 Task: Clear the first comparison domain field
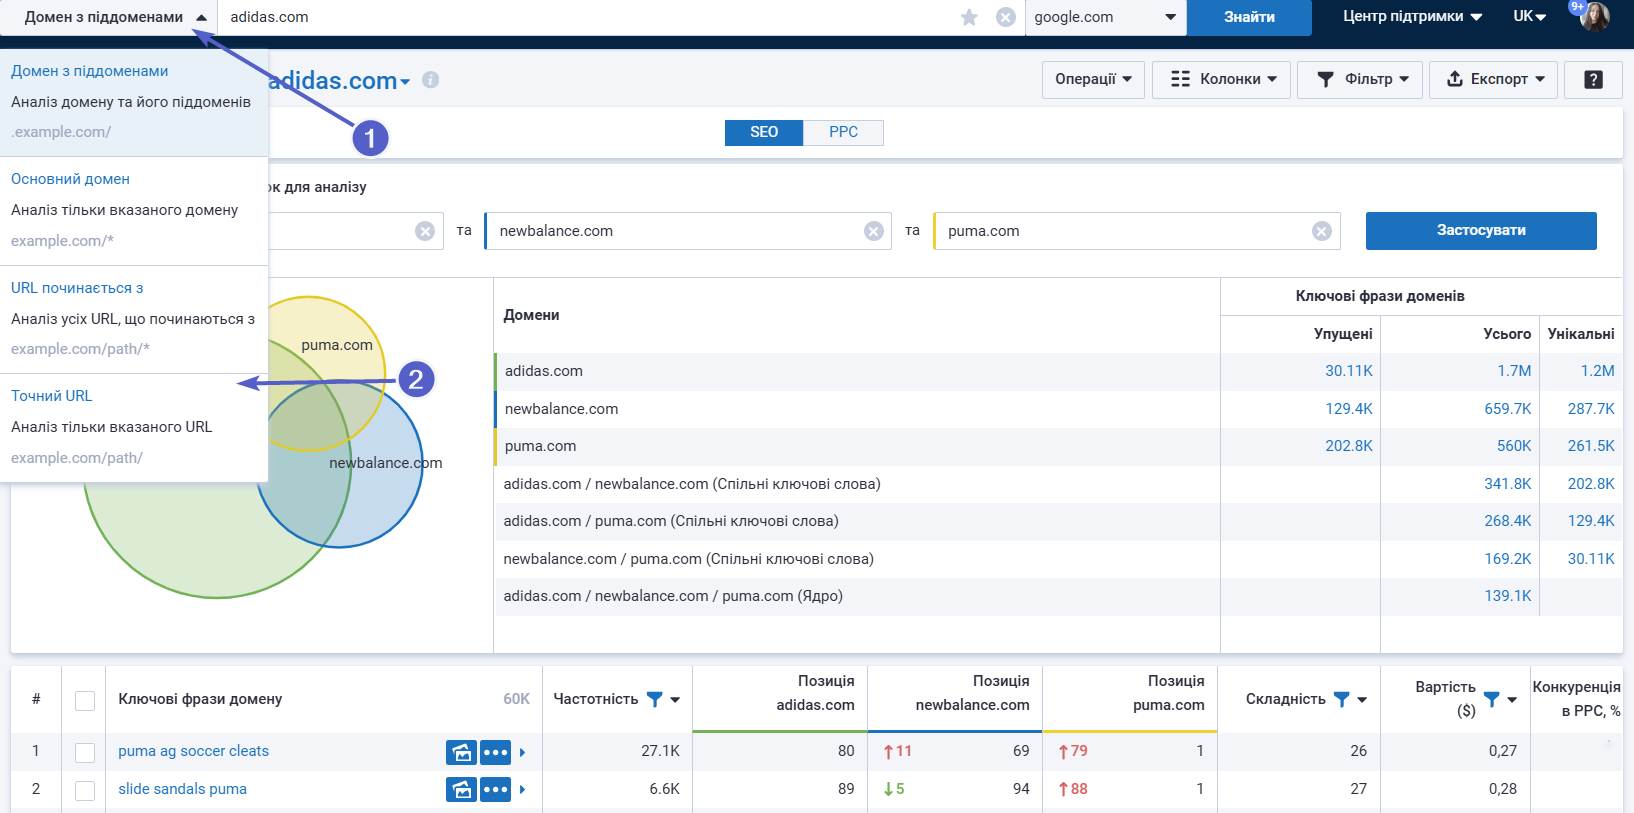425,231
